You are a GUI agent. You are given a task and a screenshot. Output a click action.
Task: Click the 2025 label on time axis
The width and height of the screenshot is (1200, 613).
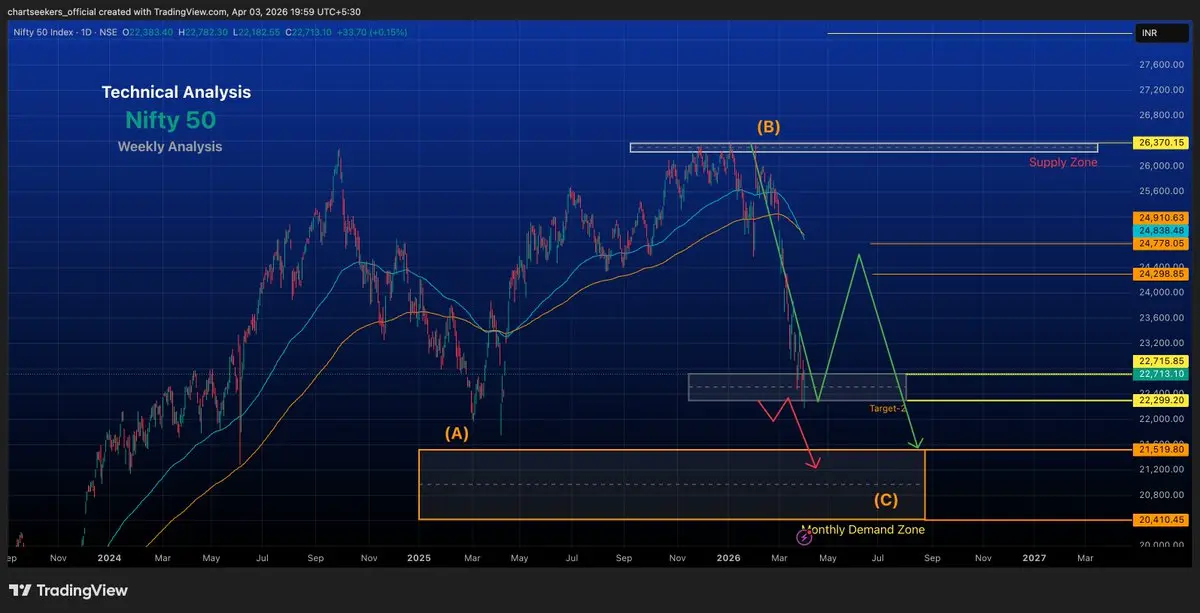[418, 558]
